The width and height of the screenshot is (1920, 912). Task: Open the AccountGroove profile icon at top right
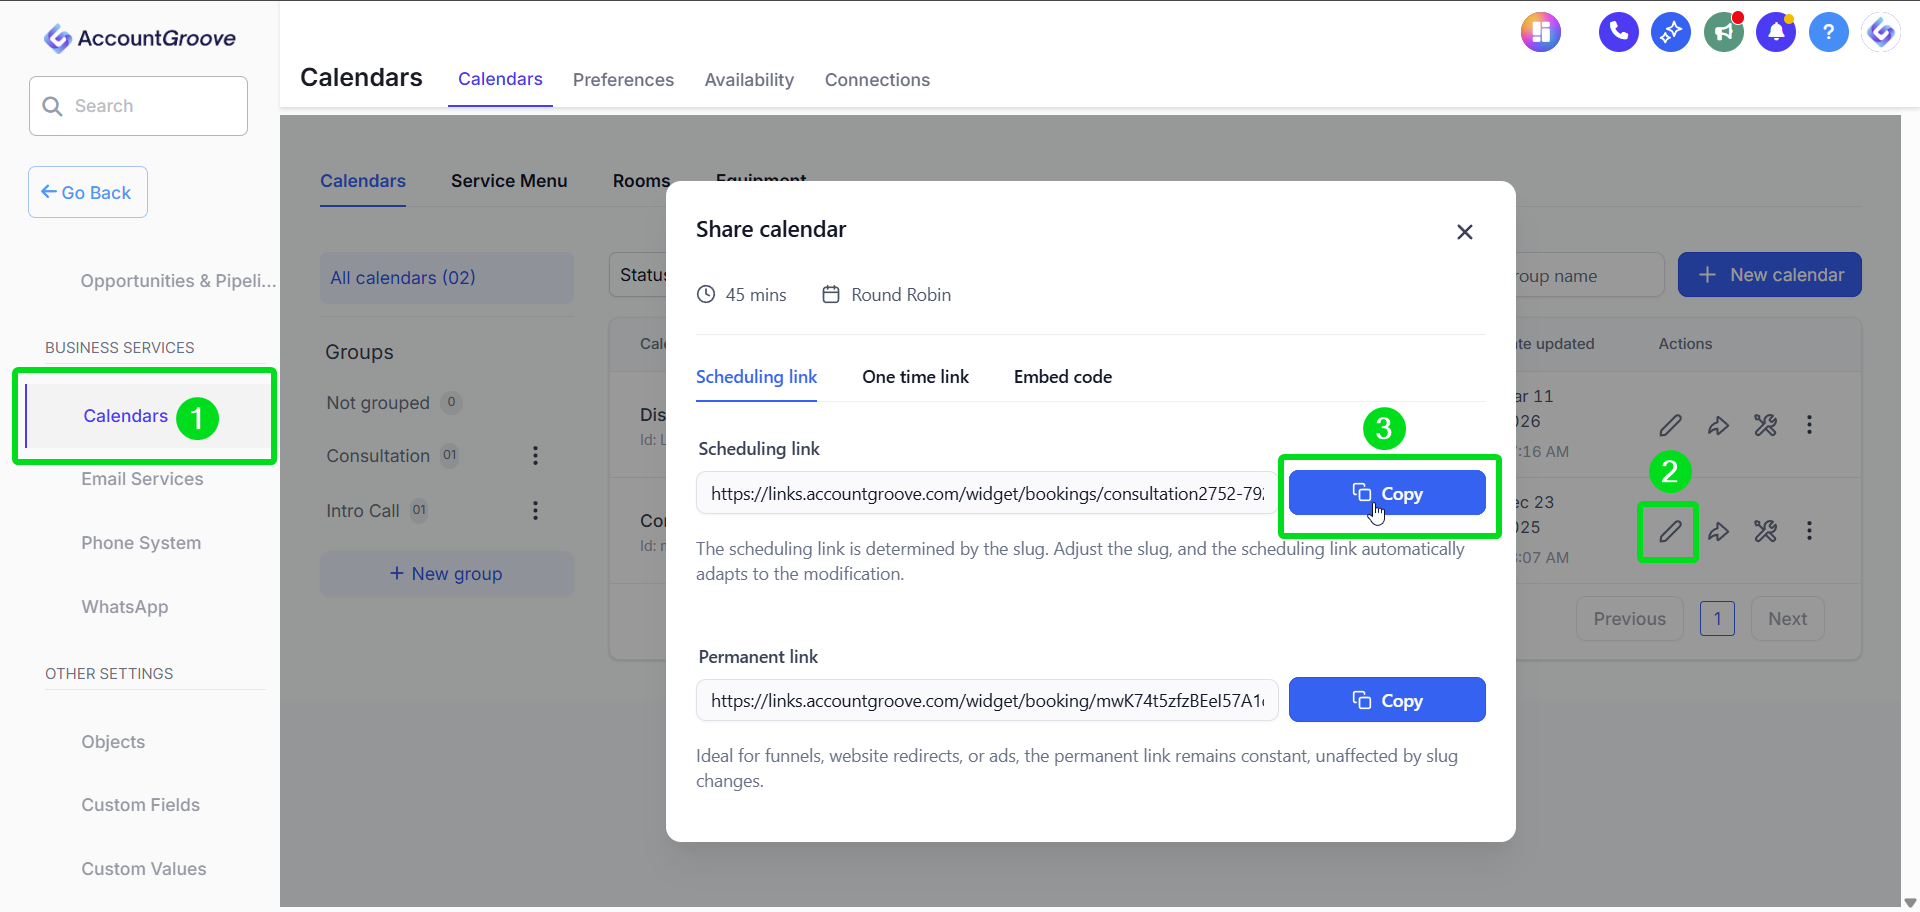1881,32
